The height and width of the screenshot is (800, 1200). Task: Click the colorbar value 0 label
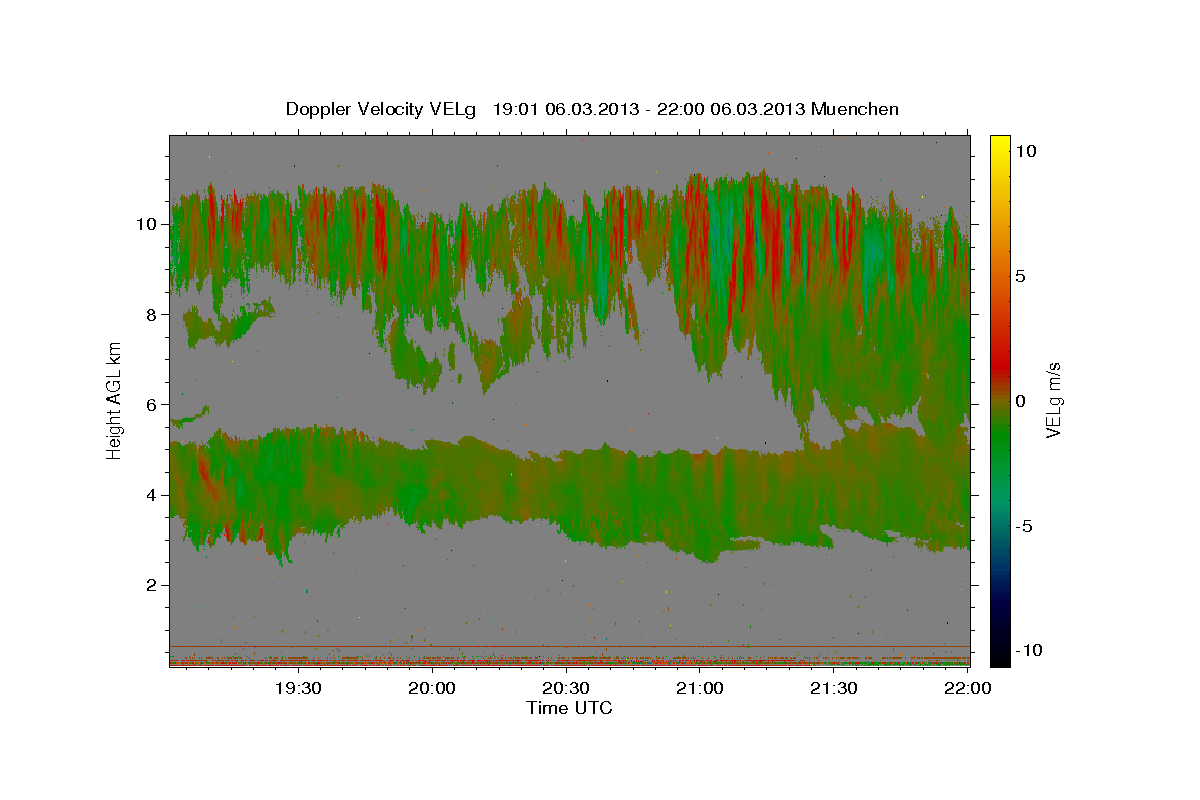[x=1021, y=401]
